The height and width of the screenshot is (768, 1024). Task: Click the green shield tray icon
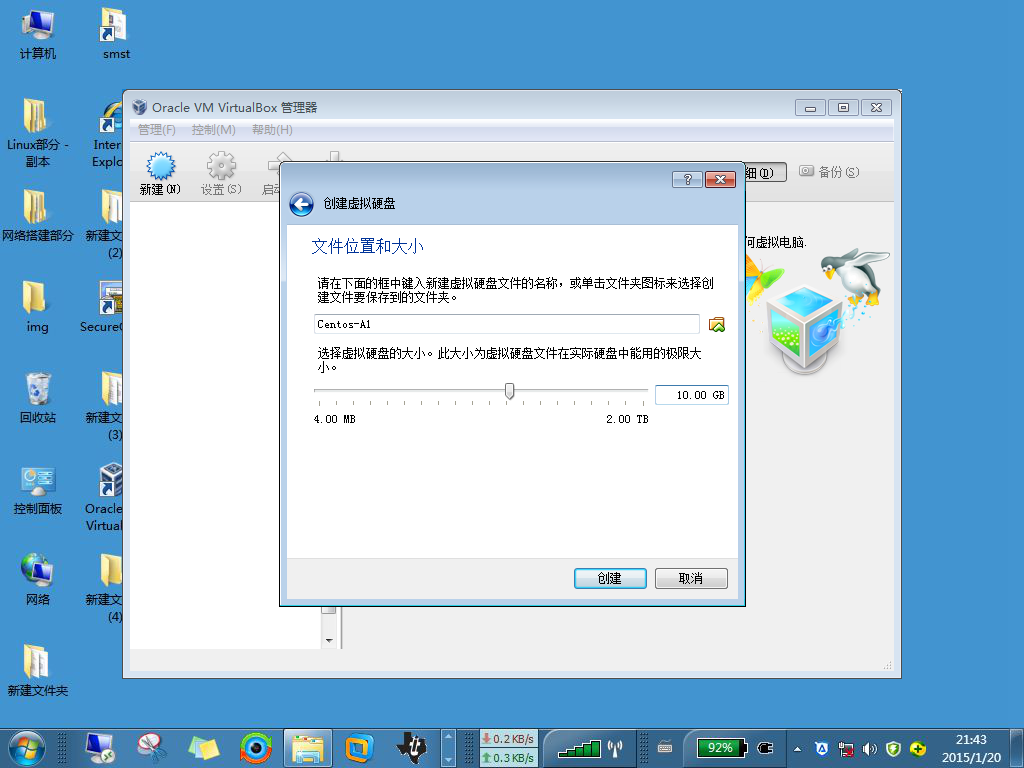coord(893,749)
